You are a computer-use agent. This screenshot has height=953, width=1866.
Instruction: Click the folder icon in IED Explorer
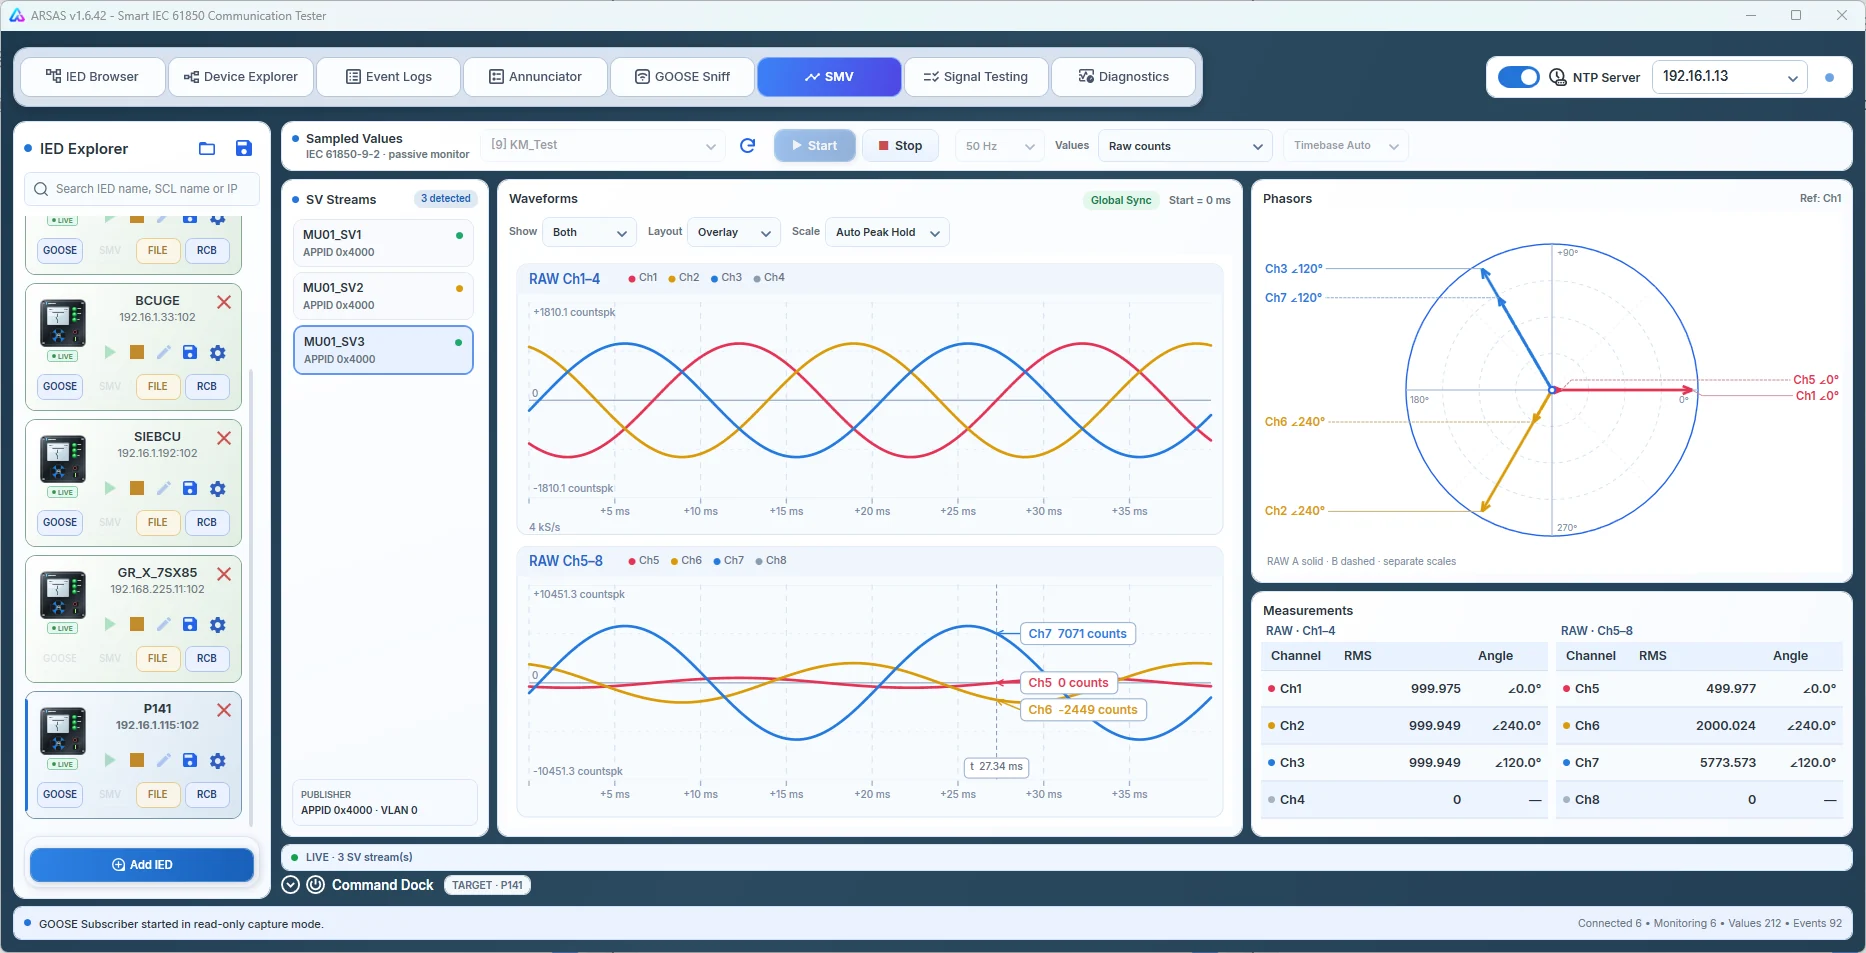207,149
